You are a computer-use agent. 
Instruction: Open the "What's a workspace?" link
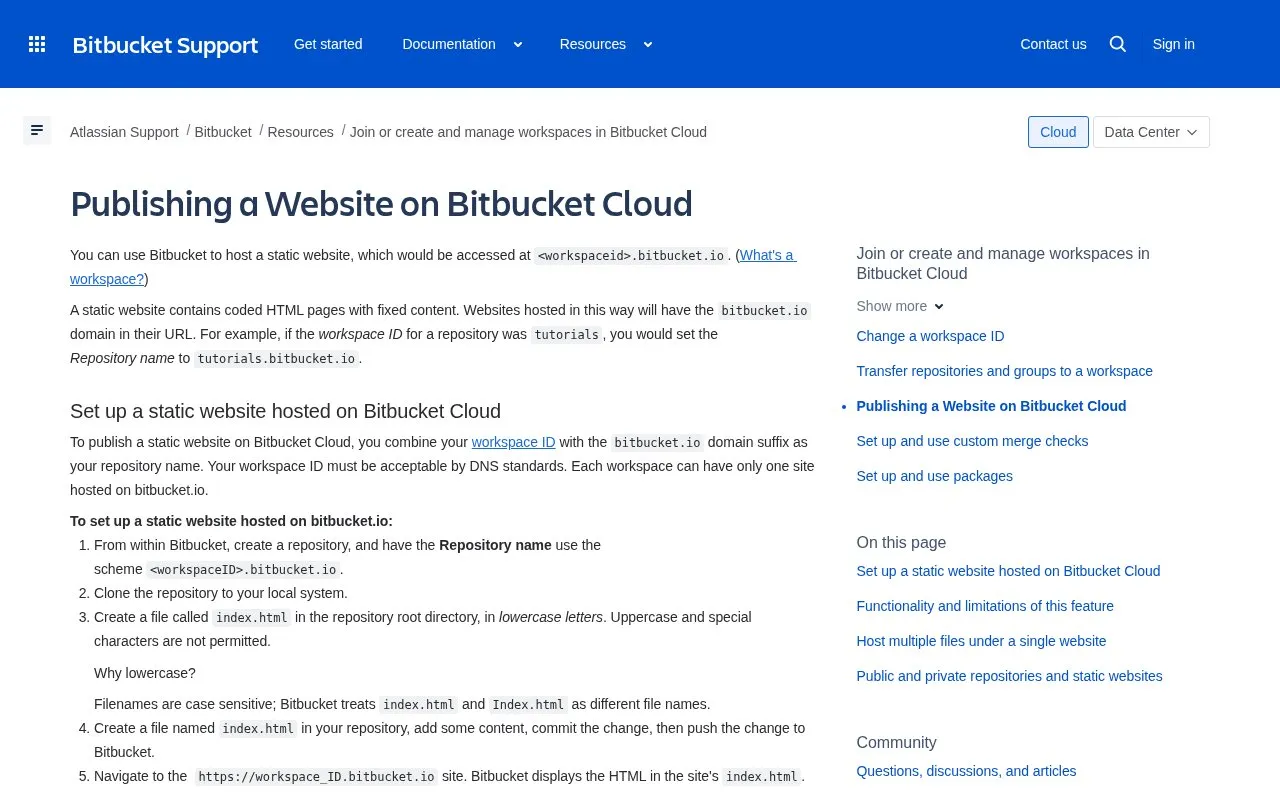768,255
